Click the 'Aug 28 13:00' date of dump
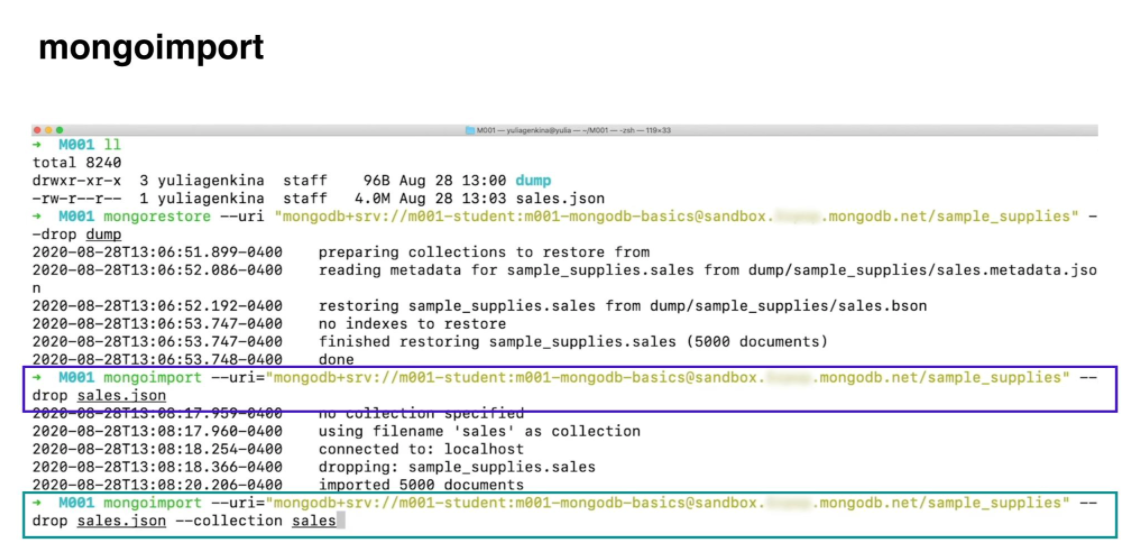This screenshot has height=551, width=1125. pos(453,180)
